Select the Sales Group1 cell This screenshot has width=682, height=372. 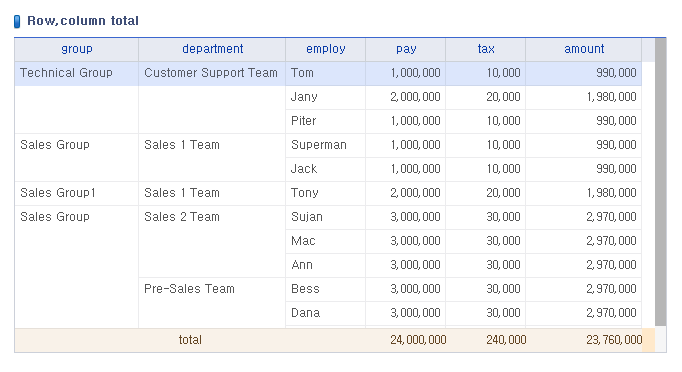tap(77, 193)
